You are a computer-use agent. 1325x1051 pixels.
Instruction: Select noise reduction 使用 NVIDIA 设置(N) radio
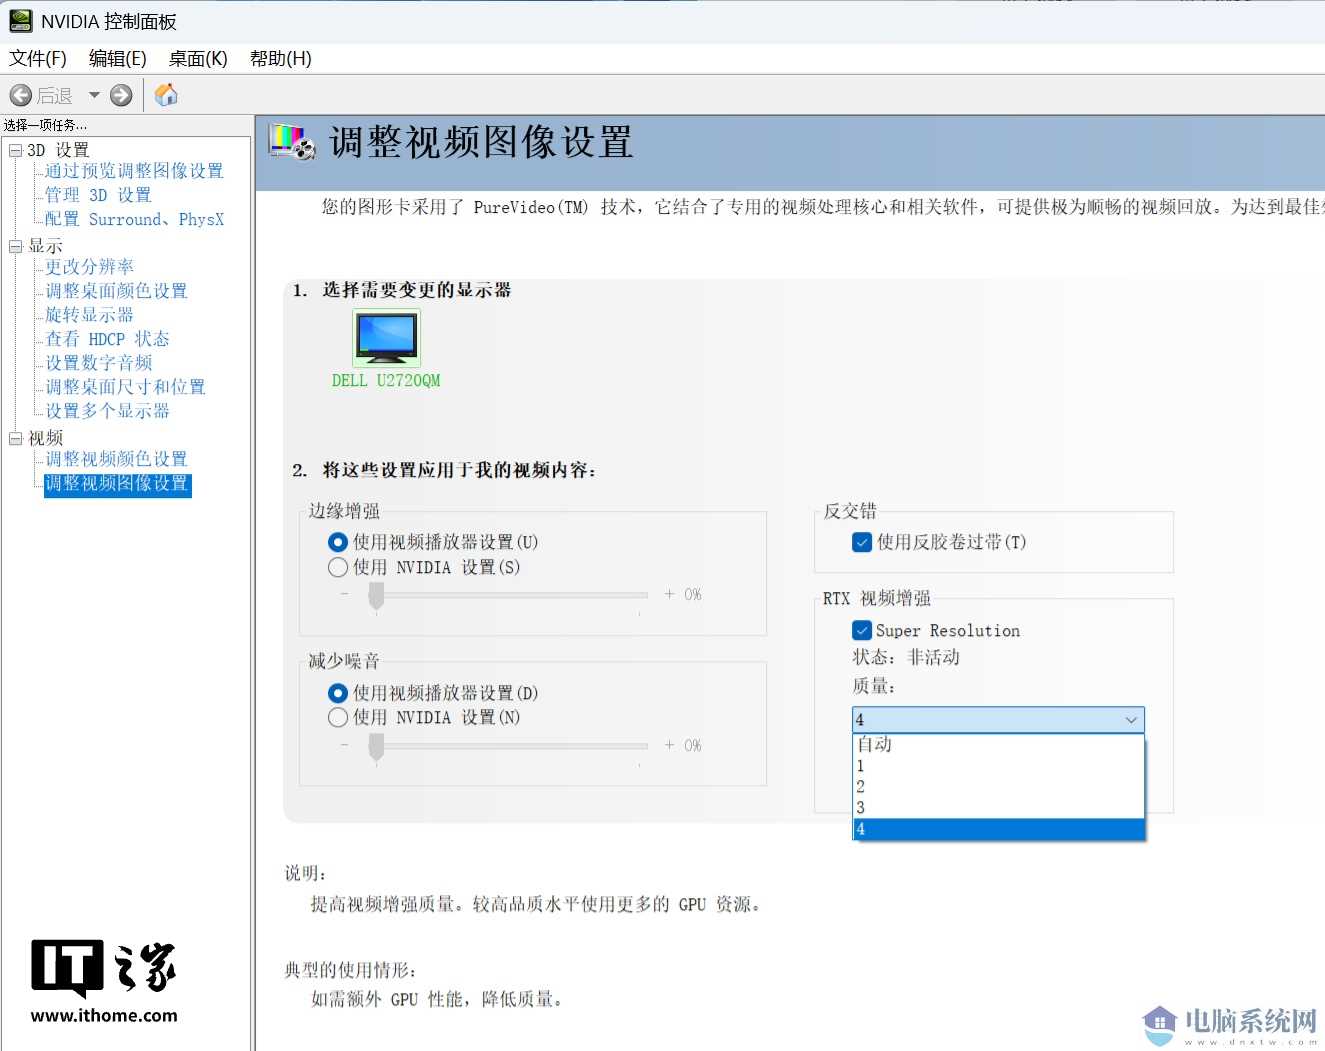338,717
